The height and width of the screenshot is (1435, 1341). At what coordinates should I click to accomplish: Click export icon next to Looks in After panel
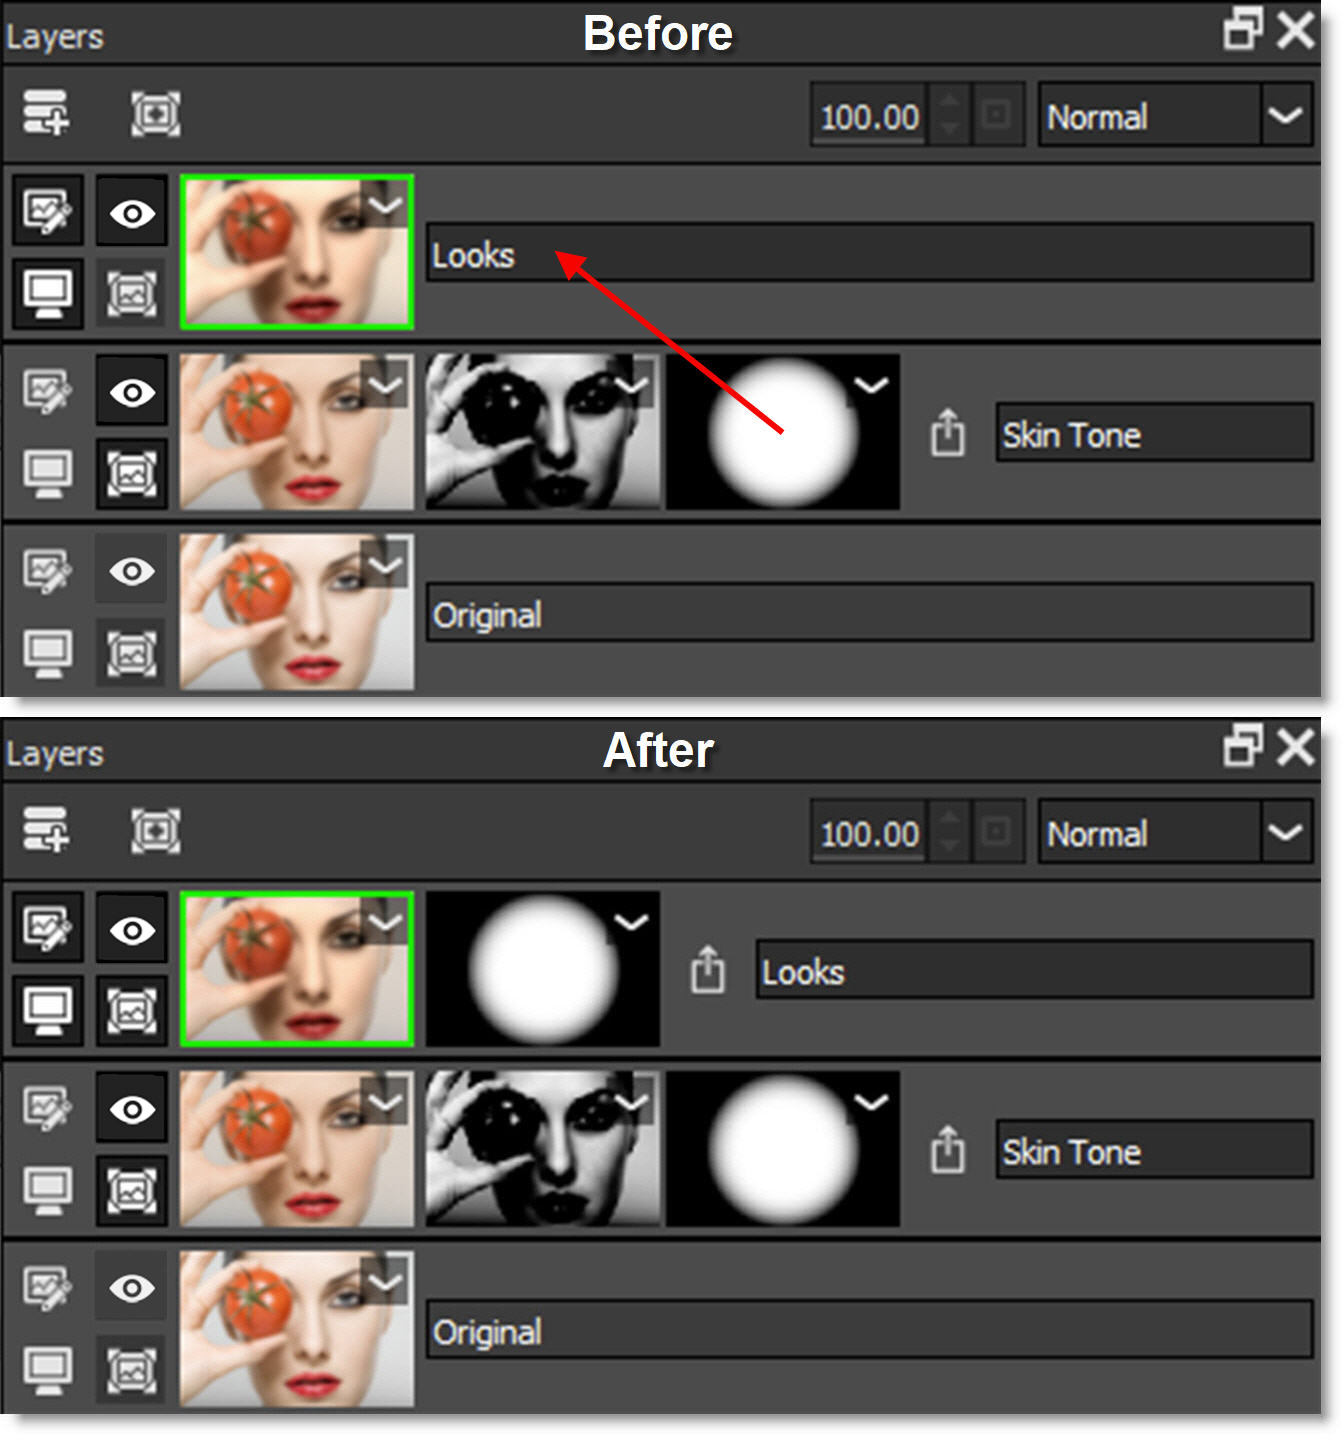pos(708,969)
